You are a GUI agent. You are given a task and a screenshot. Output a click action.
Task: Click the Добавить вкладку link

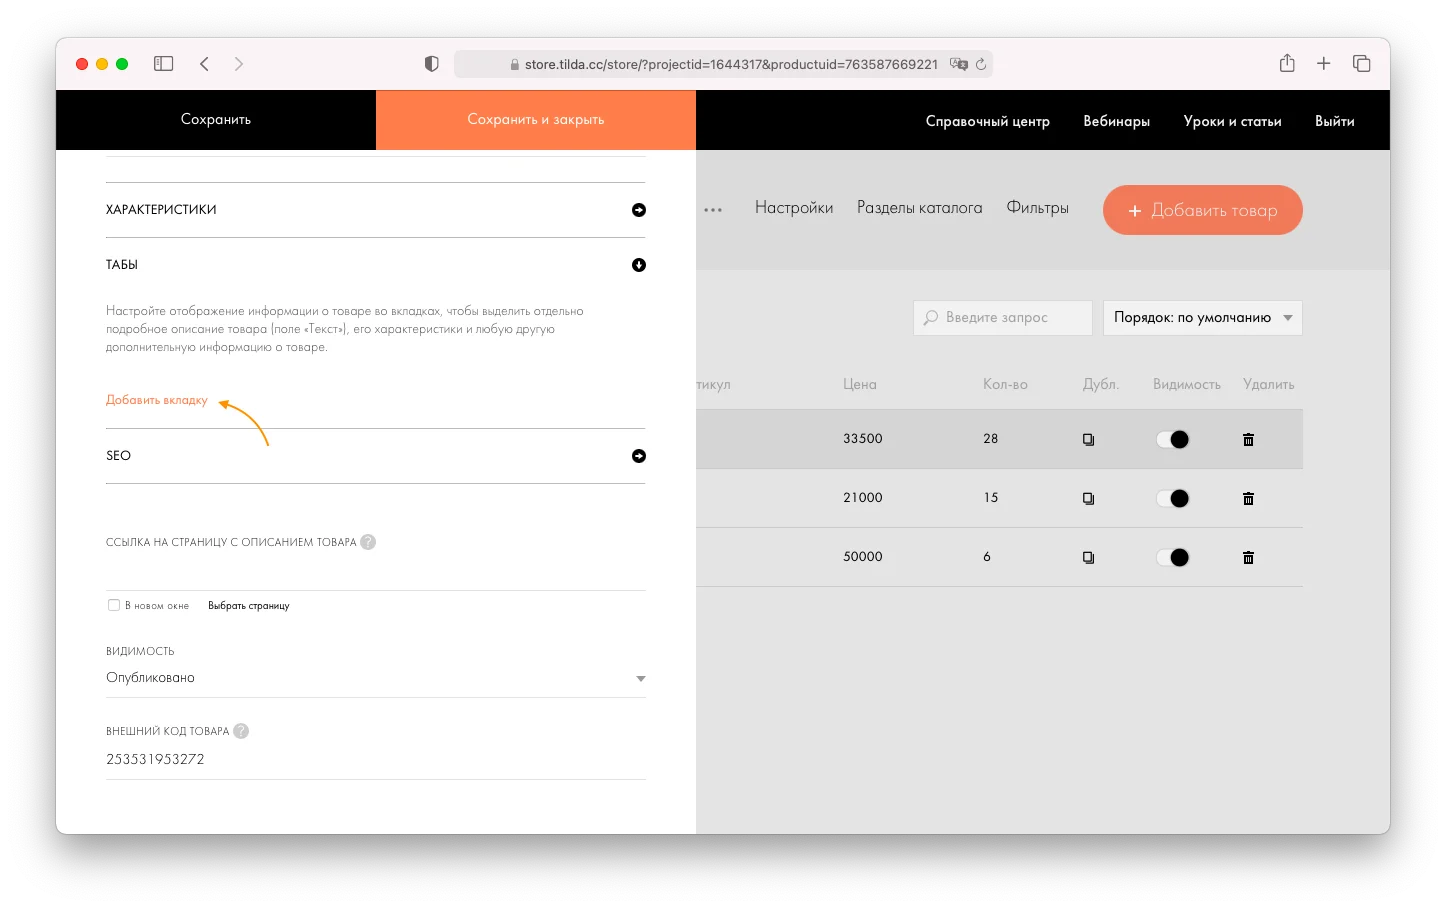click(x=157, y=400)
